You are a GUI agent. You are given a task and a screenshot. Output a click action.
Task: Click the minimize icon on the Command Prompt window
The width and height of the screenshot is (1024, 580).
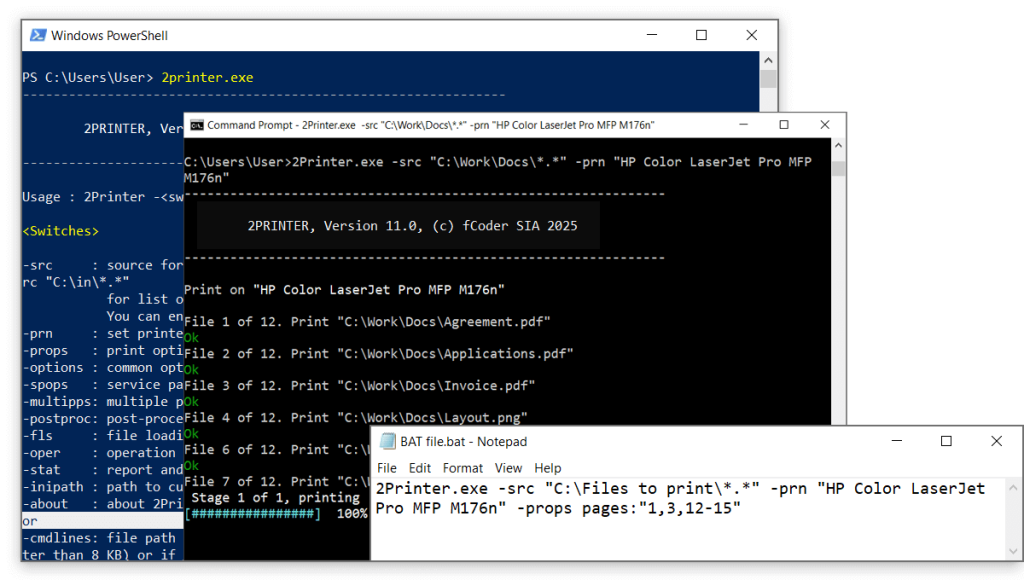click(745, 125)
